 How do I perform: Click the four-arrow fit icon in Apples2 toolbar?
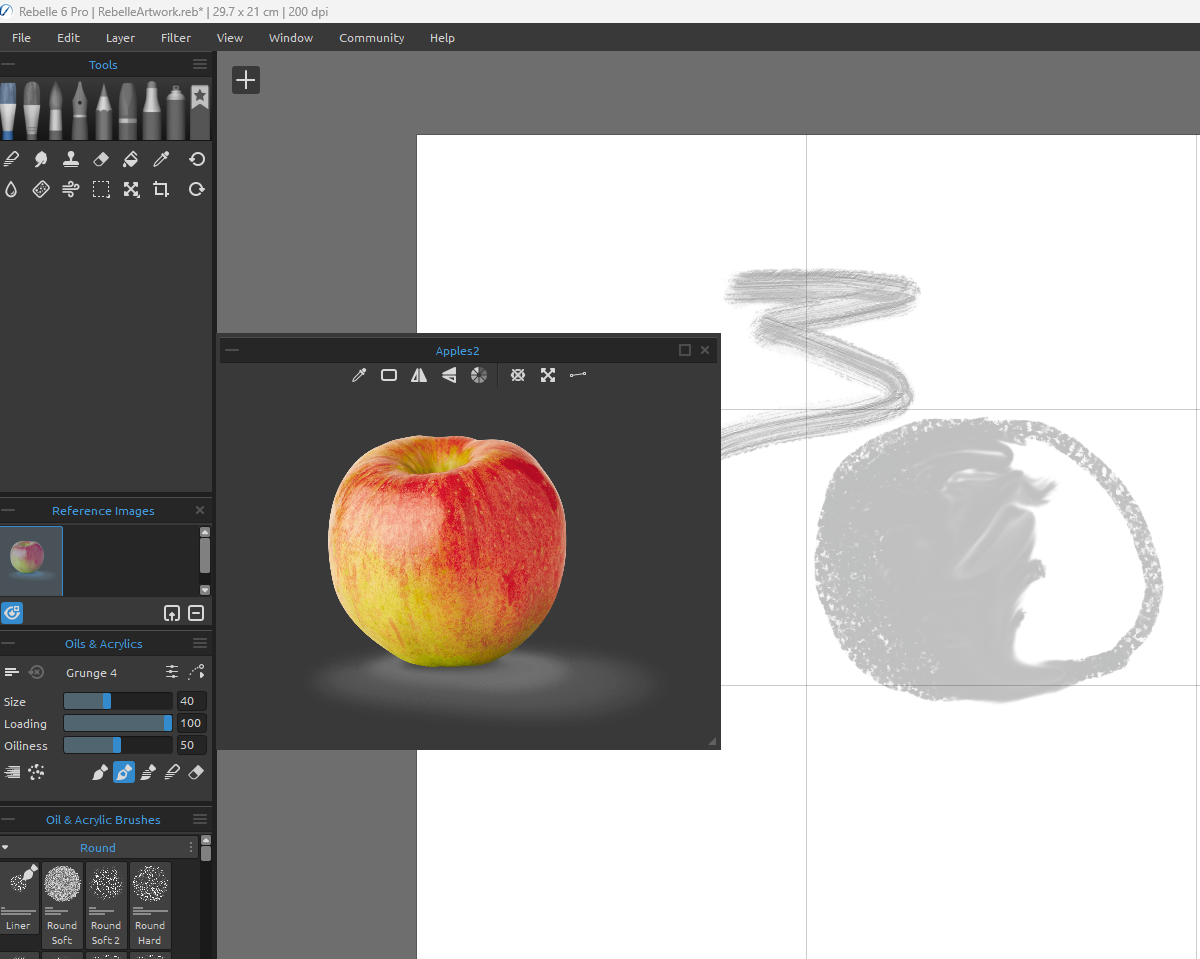[548, 375]
